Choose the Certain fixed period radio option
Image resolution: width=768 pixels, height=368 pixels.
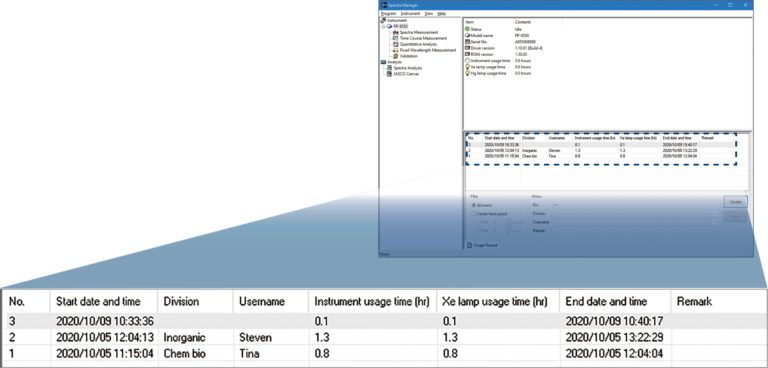coord(474,214)
